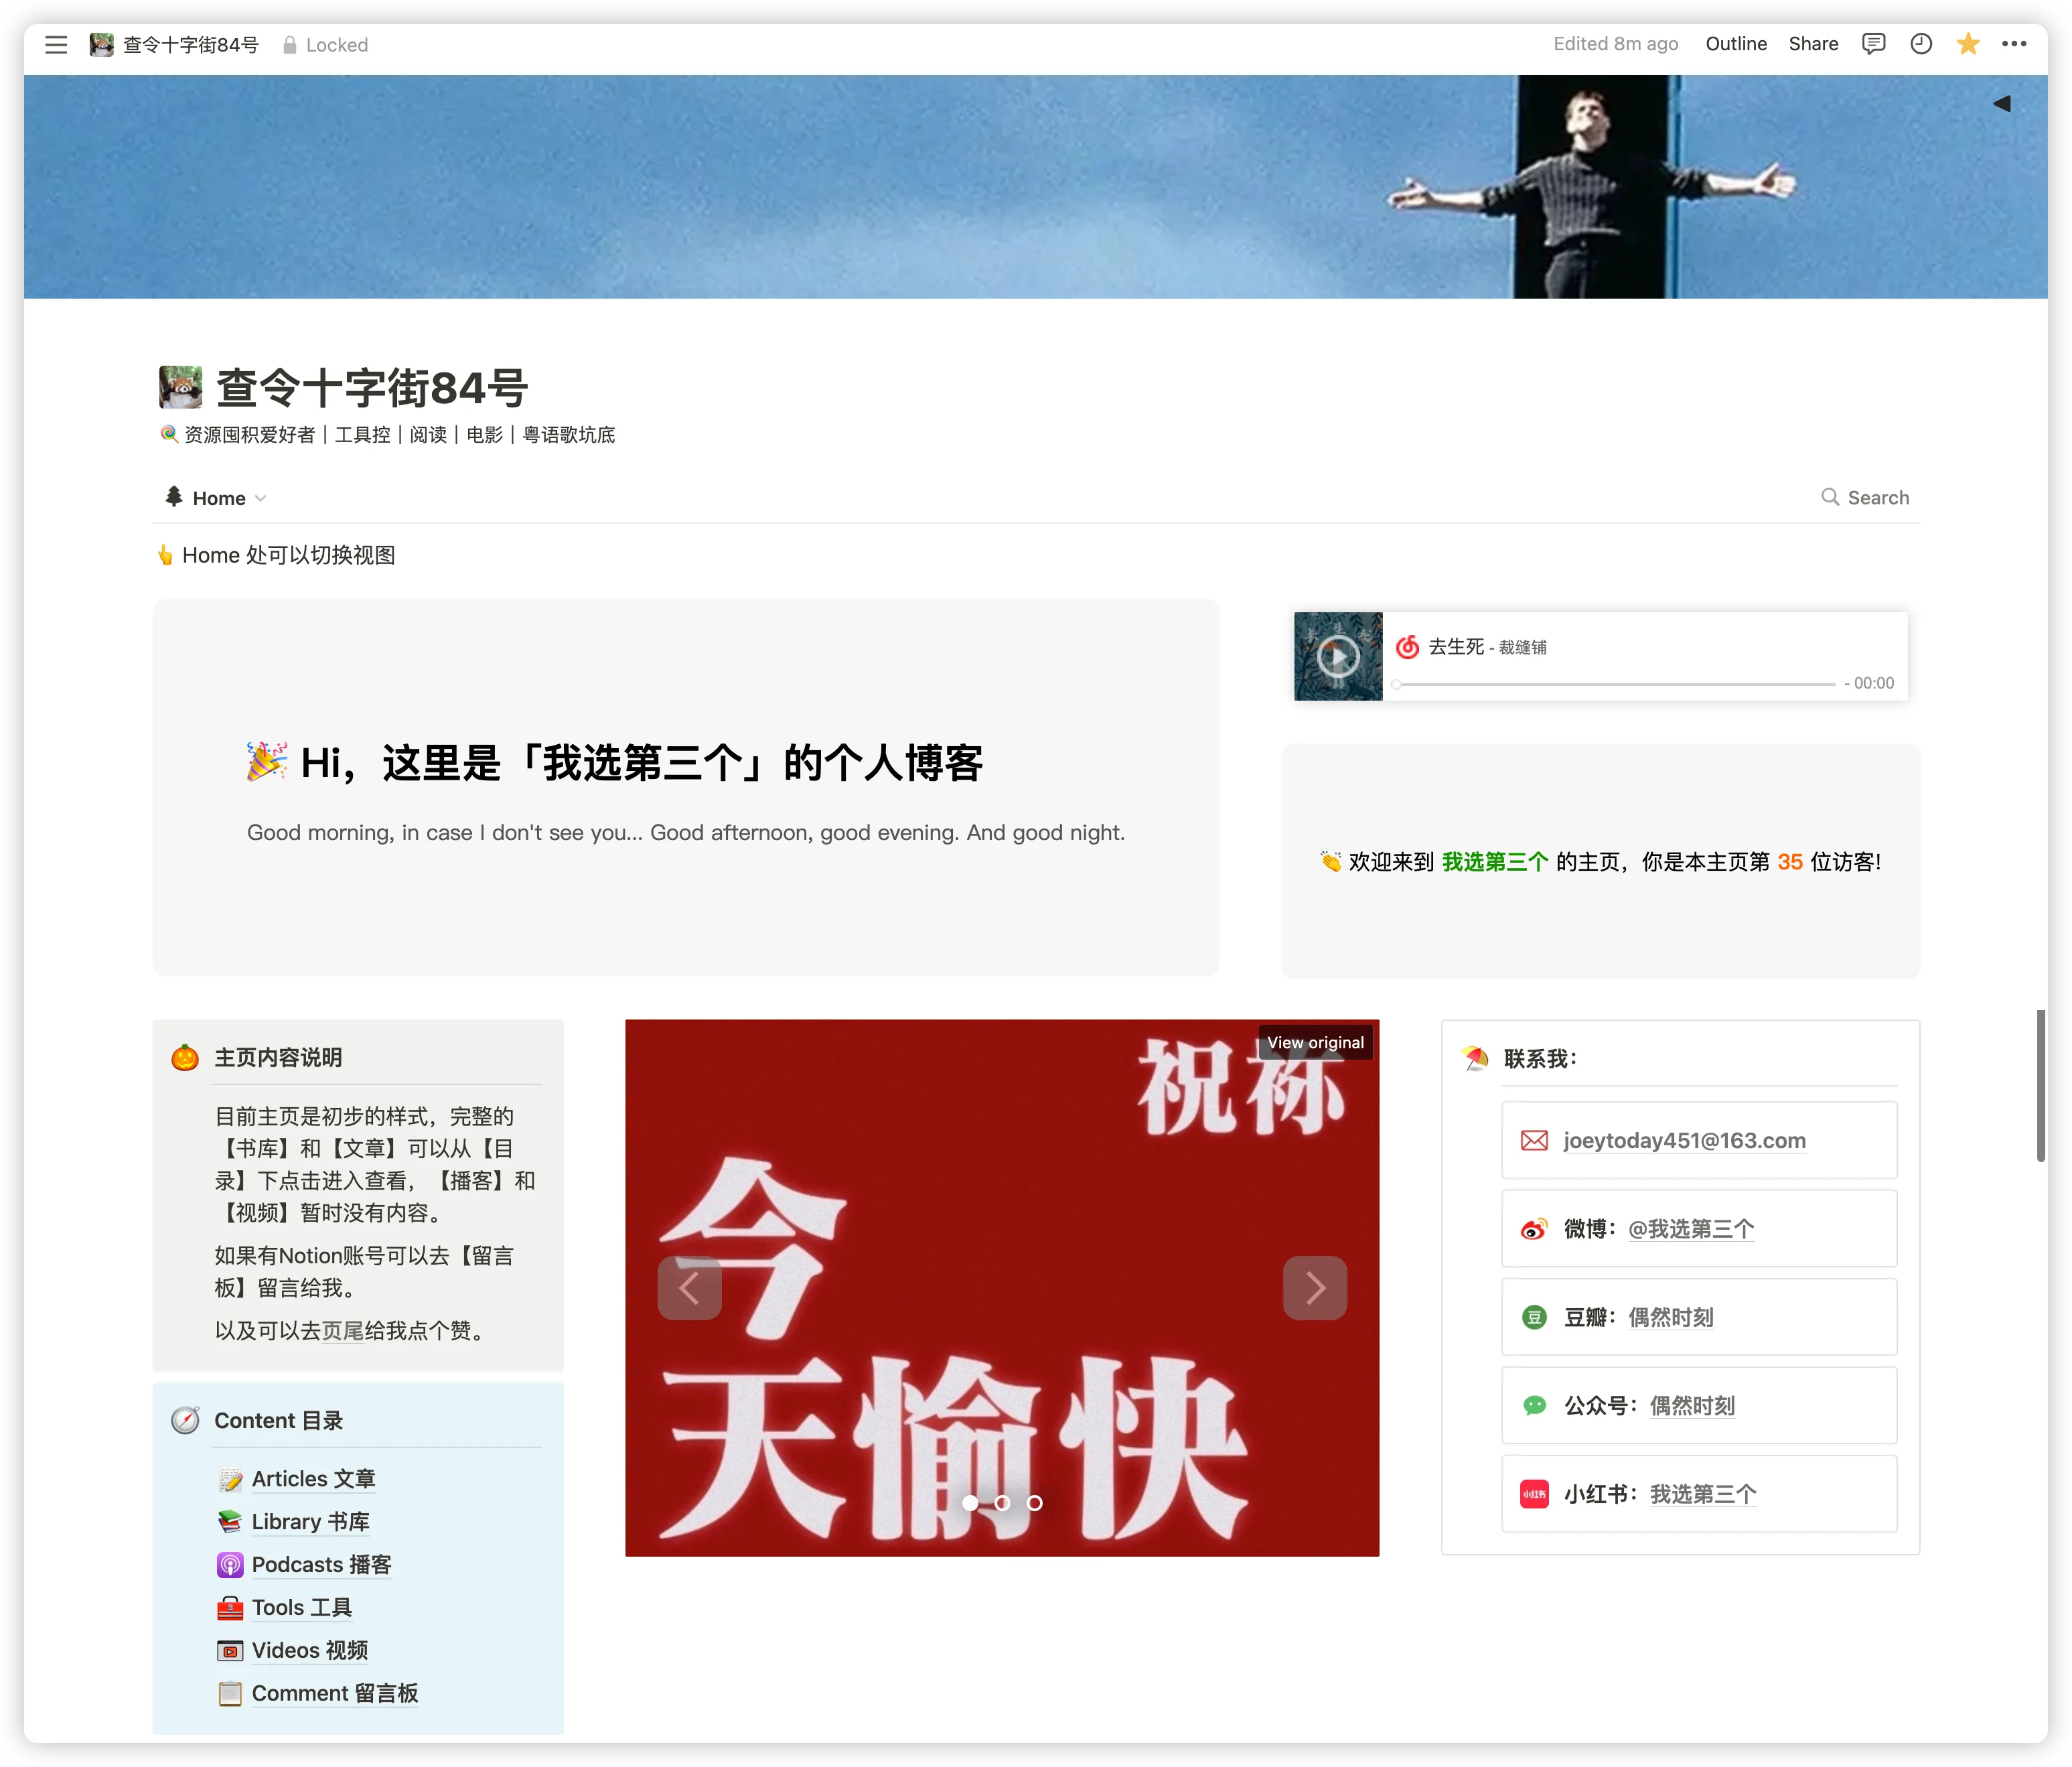2072x1767 pixels.
Task: Open the sidebar hamburger menu
Action: coord(56,45)
